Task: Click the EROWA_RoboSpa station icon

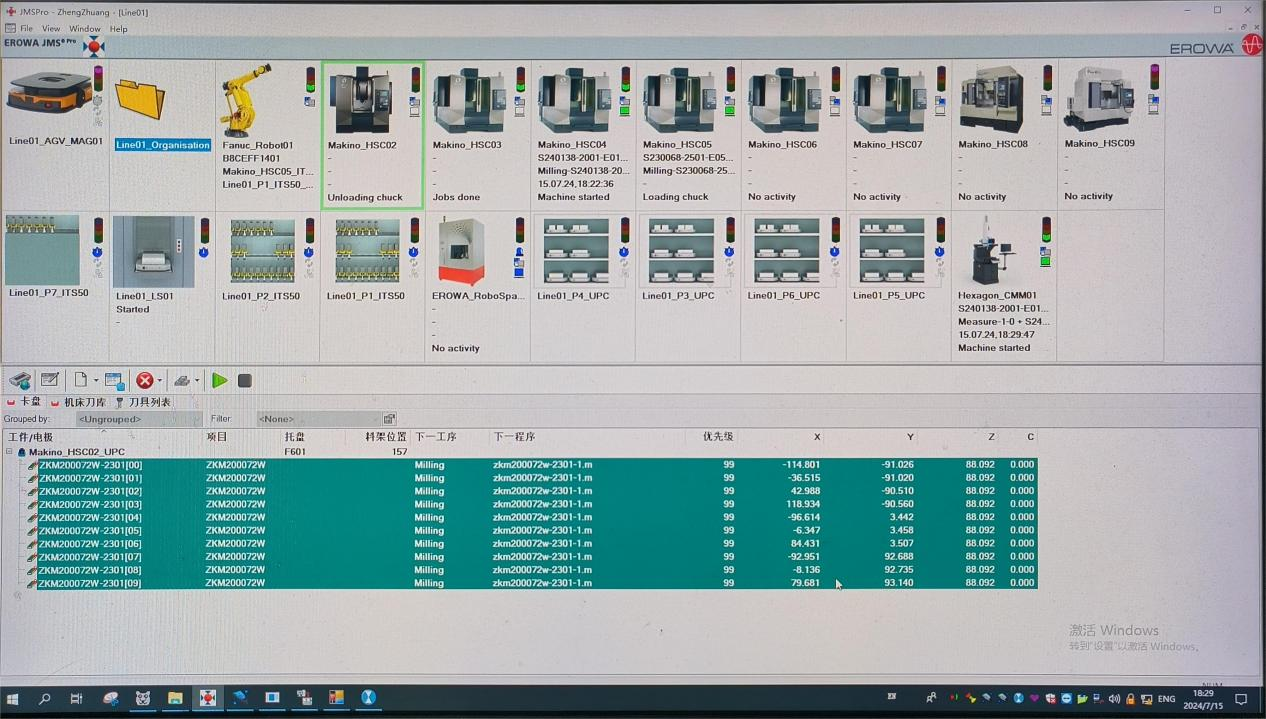Action: pyautogui.click(x=460, y=251)
